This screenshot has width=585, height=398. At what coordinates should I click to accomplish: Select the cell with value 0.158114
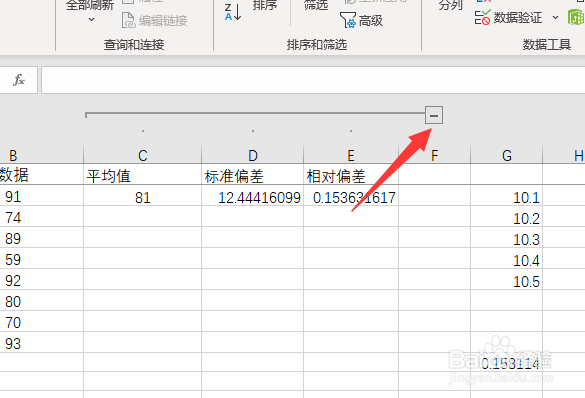507,362
